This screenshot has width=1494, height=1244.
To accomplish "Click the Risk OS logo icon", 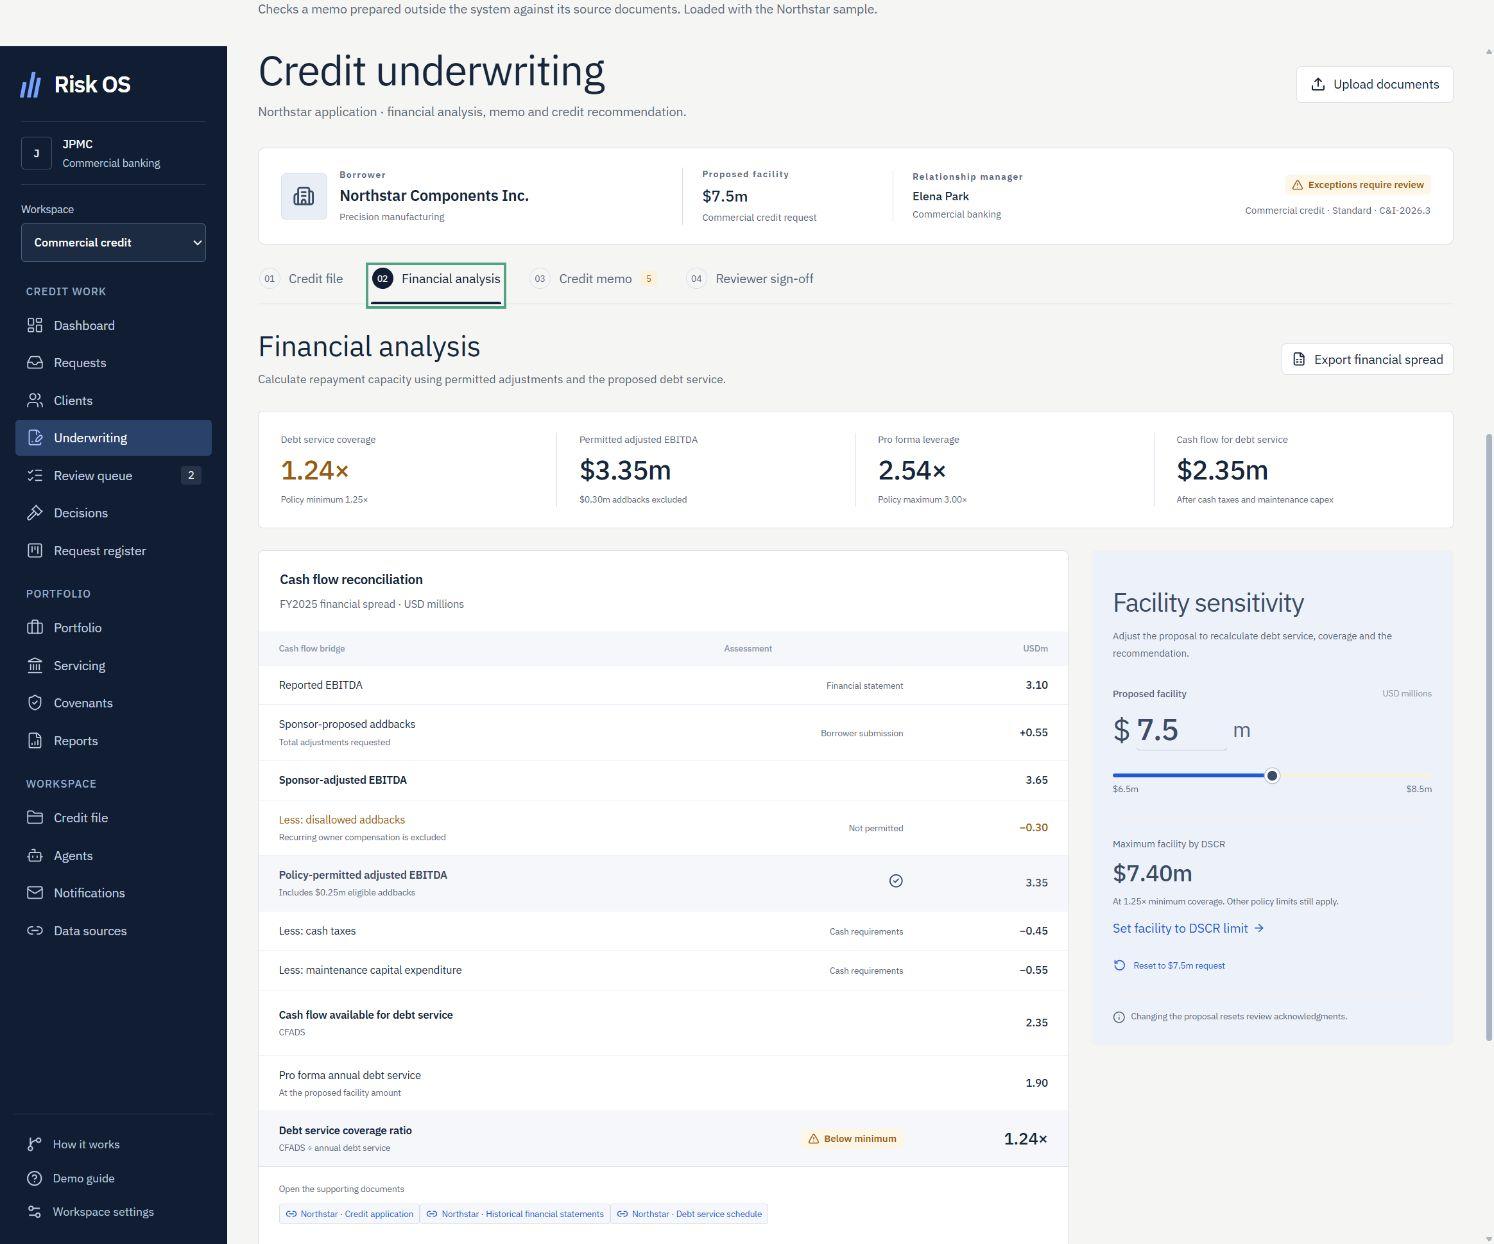I will [31, 85].
